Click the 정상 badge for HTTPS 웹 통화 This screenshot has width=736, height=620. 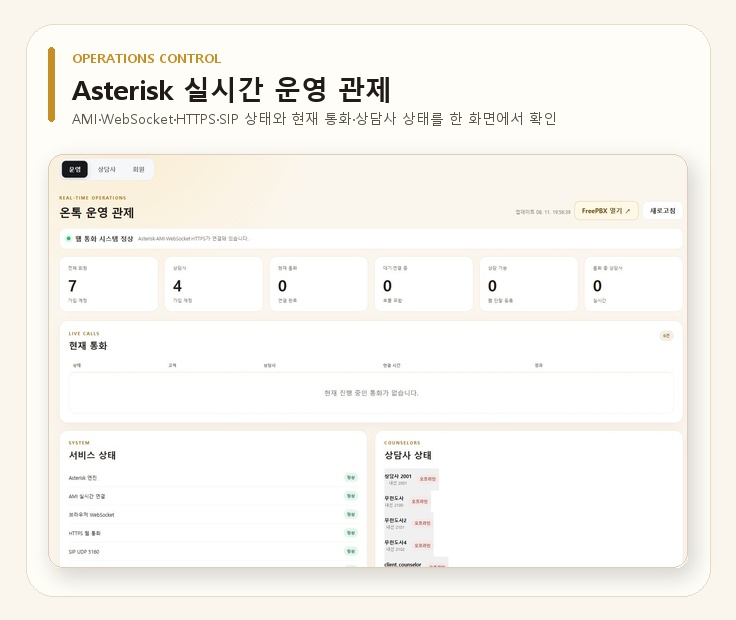click(351, 533)
